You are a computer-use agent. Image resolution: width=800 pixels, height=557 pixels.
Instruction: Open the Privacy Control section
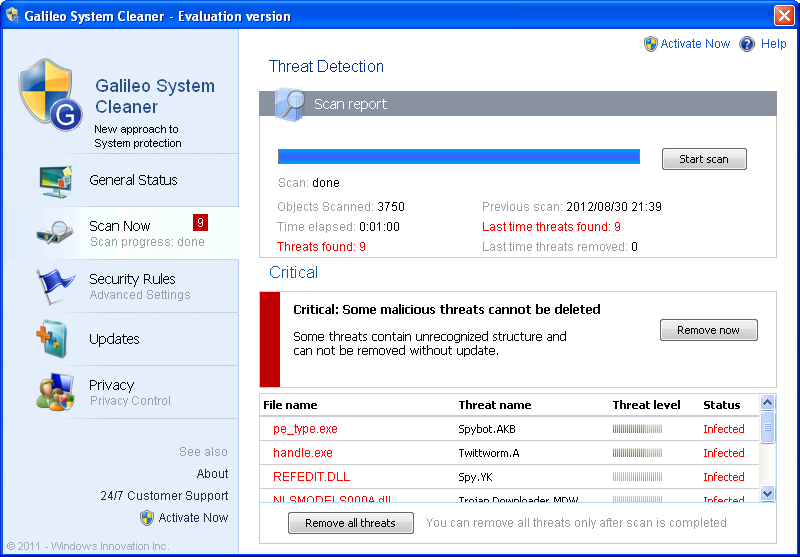[121, 392]
